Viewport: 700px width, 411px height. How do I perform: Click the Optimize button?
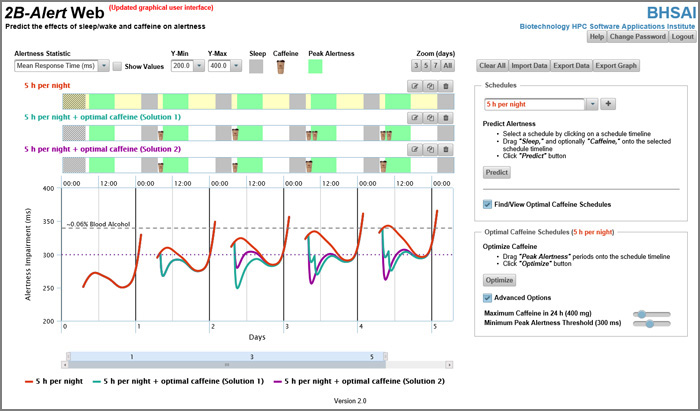click(x=500, y=280)
